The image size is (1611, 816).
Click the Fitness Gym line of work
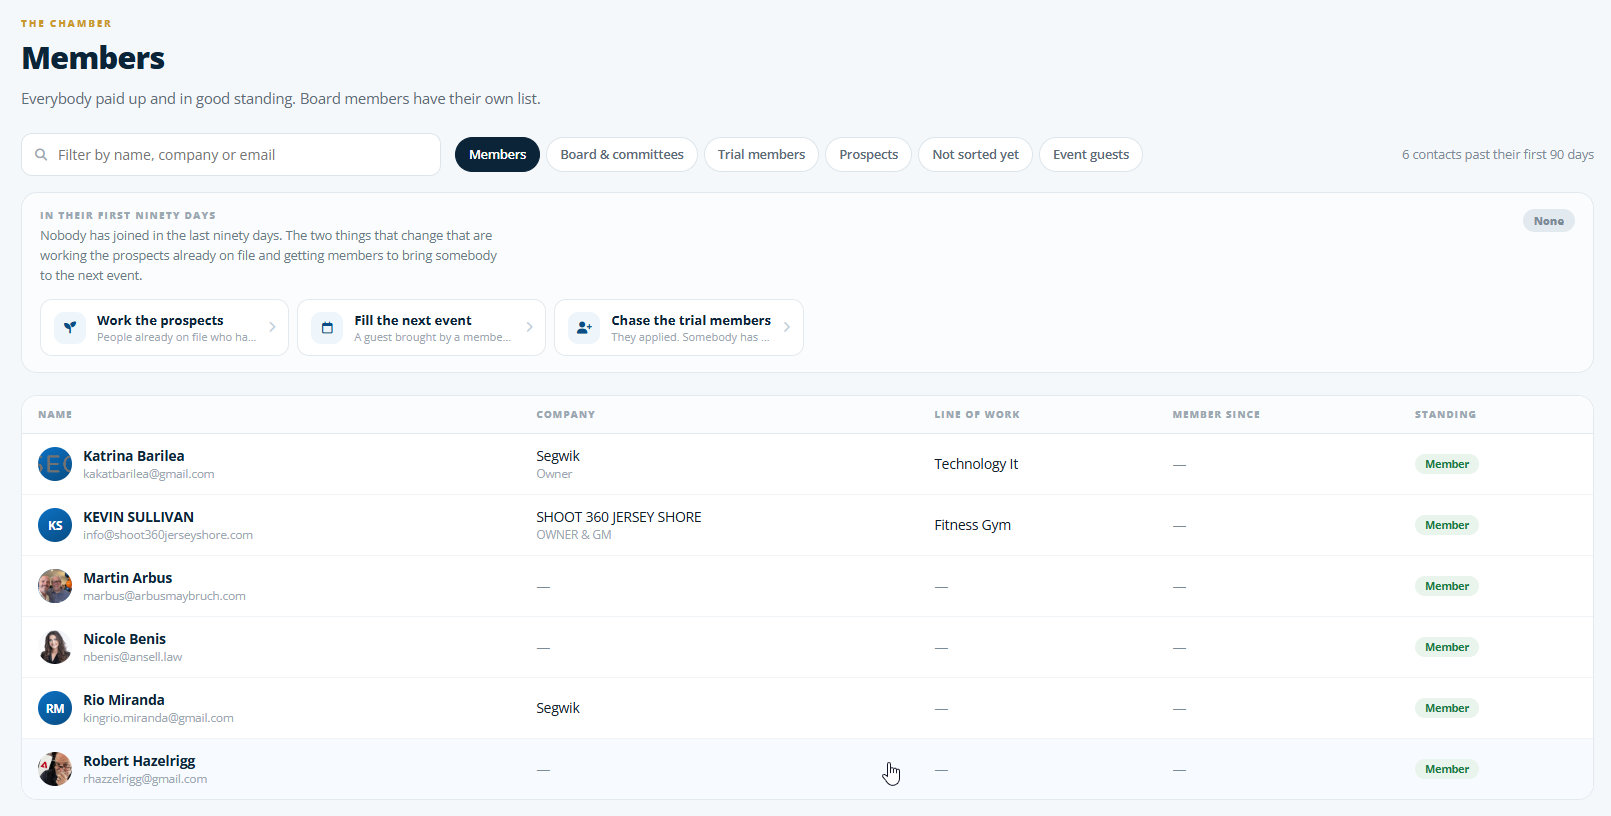pyautogui.click(x=972, y=525)
